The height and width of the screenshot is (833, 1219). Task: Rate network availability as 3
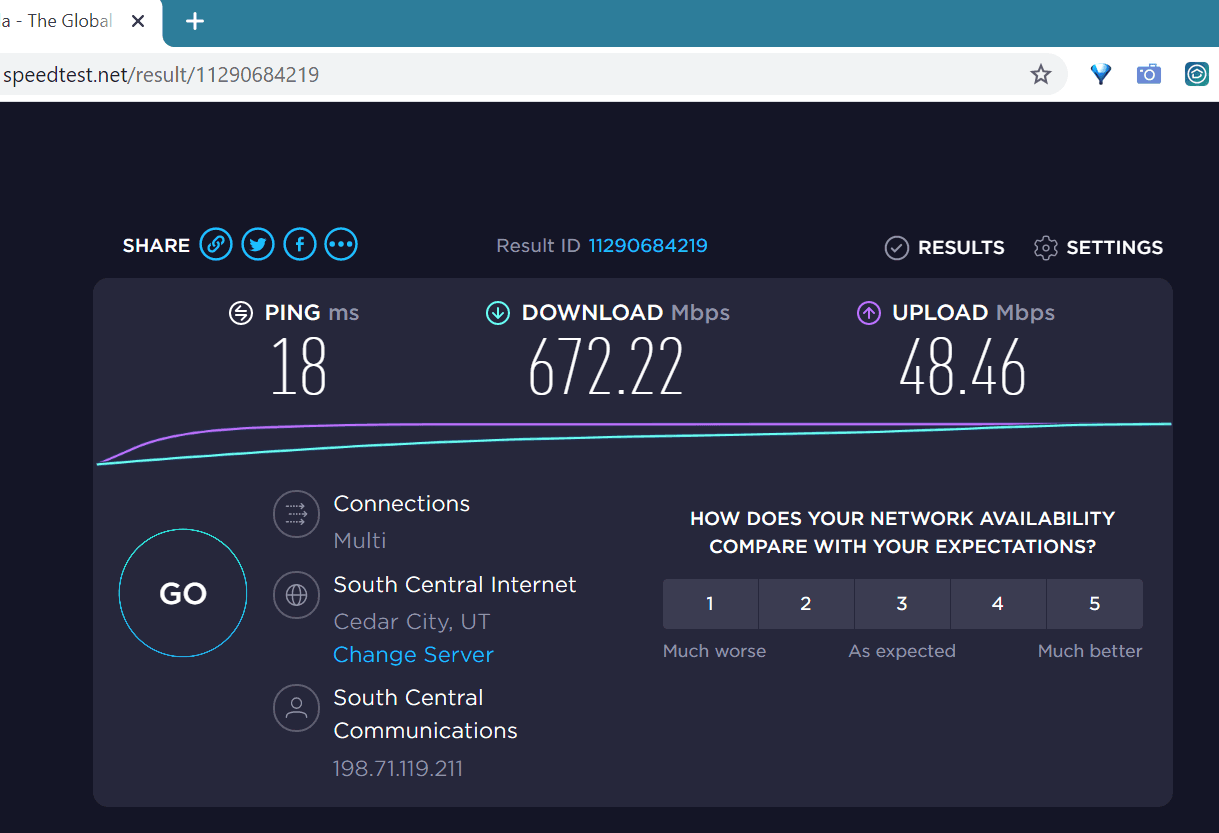[x=902, y=603]
